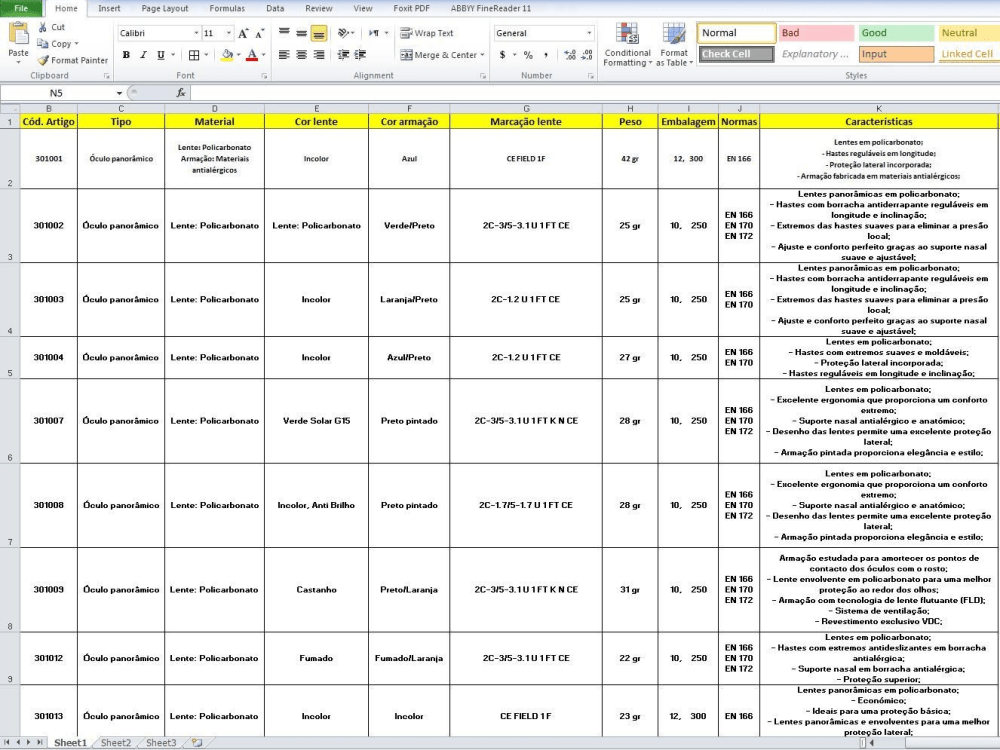Image resolution: width=1000 pixels, height=750 pixels.
Task: Click in the formula bar field
Action: point(593,93)
